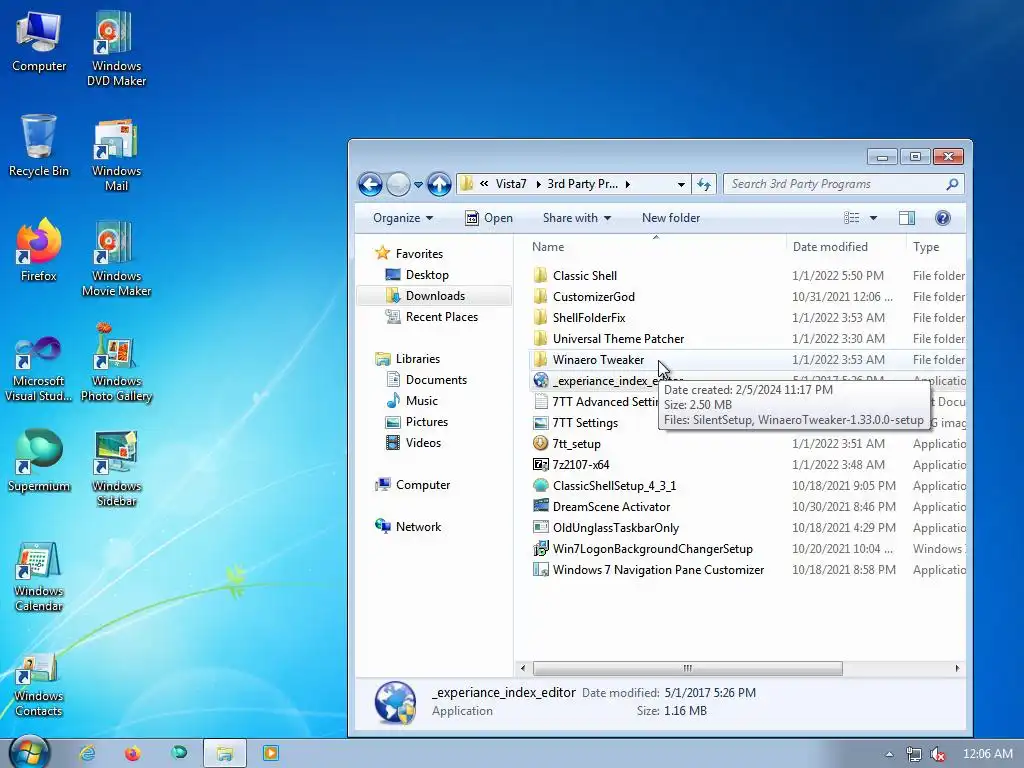Launch Supermium from the taskbar
1024x768 pixels.
click(179, 753)
